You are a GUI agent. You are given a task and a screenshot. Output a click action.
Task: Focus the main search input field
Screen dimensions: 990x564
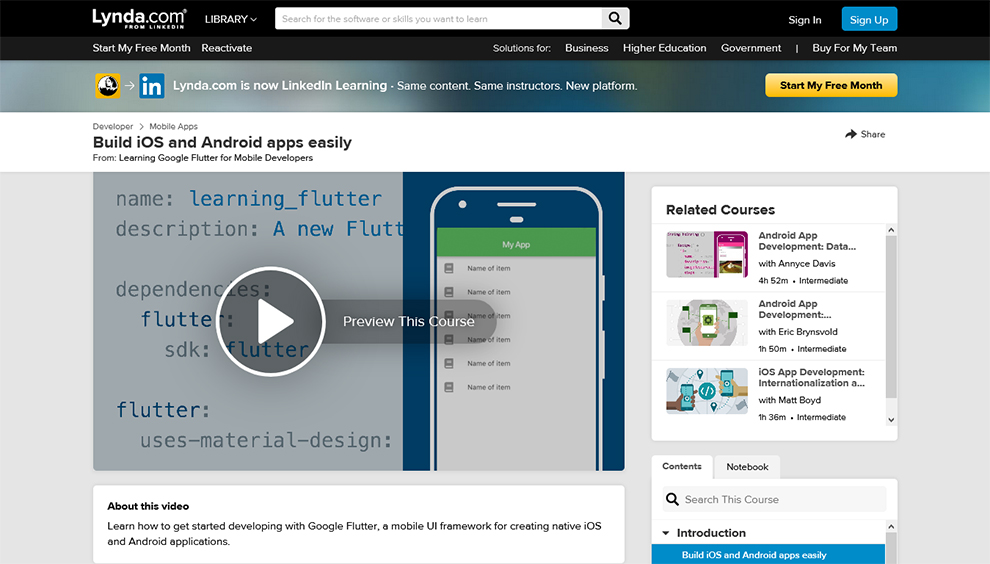pyautogui.click(x=439, y=18)
